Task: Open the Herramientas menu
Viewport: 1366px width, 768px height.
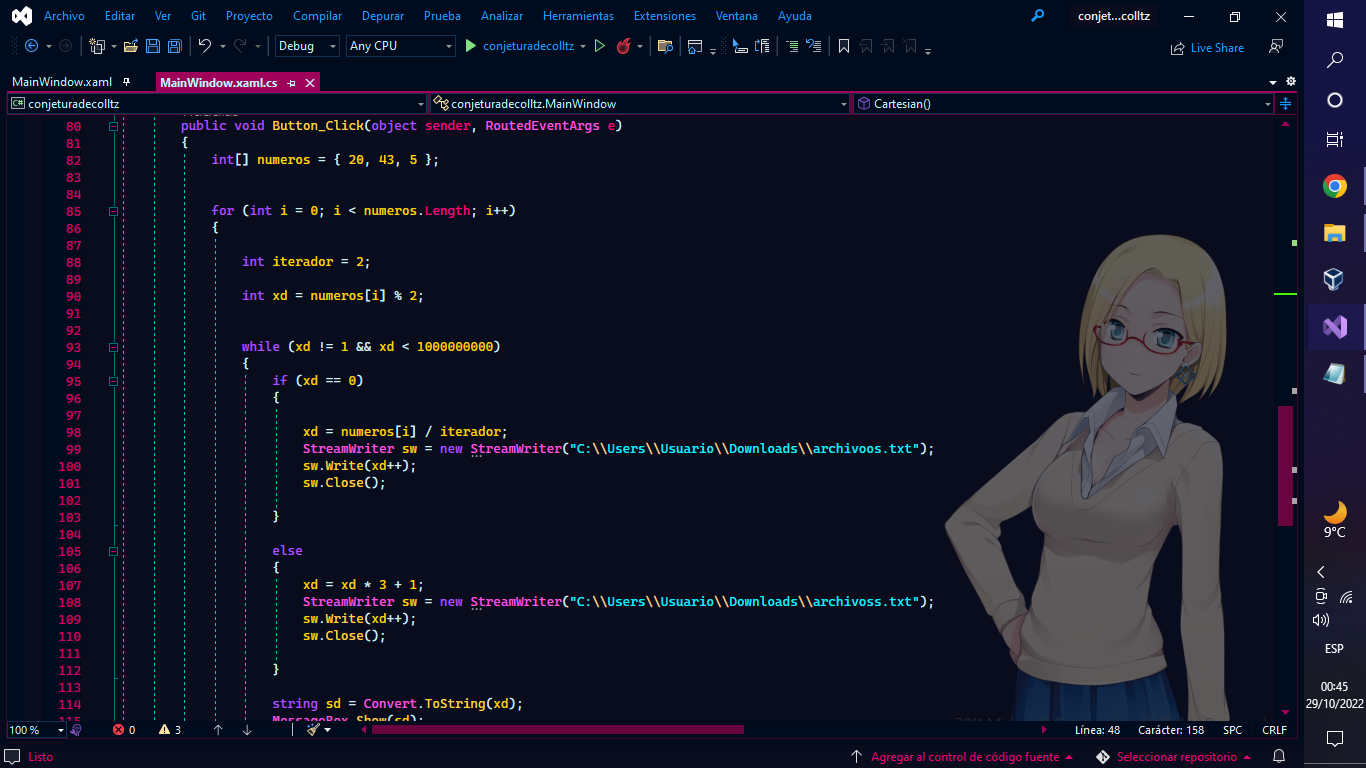Action: [578, 16]
